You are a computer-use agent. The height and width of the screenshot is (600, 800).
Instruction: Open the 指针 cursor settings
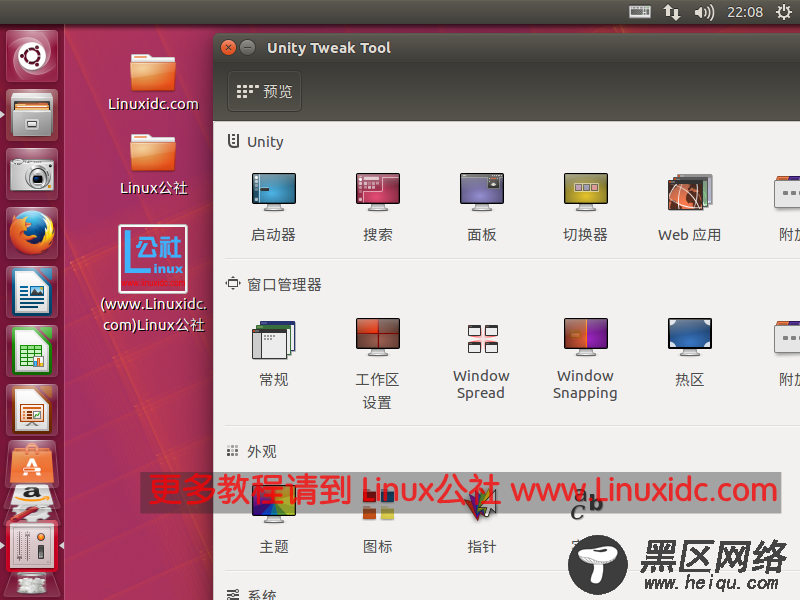tap(482, 523)
